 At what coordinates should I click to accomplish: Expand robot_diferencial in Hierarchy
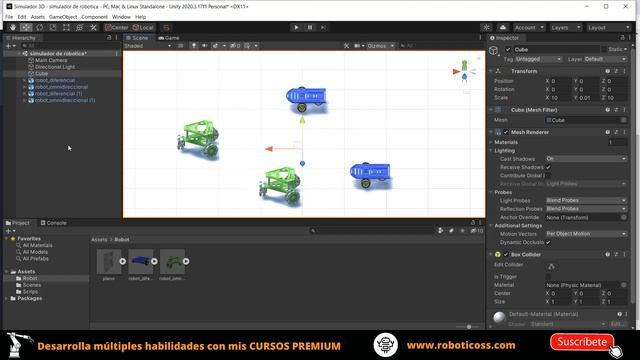(24, 80)
